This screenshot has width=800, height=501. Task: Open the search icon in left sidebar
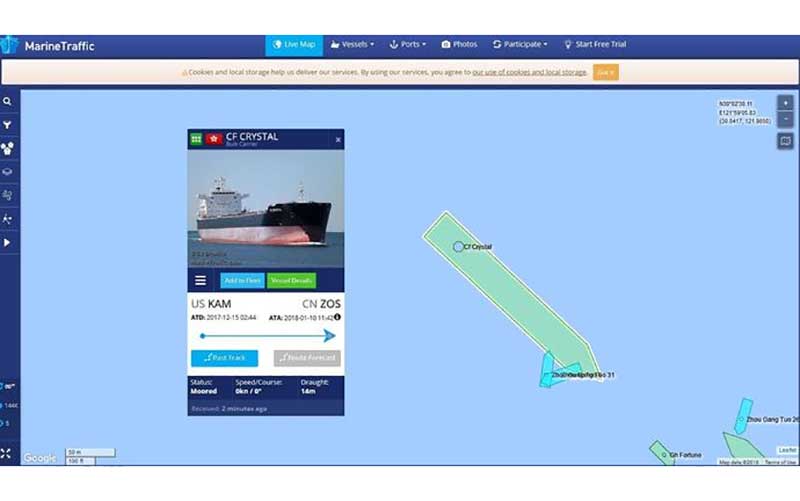pyautogui.click(x=7, y=102)
